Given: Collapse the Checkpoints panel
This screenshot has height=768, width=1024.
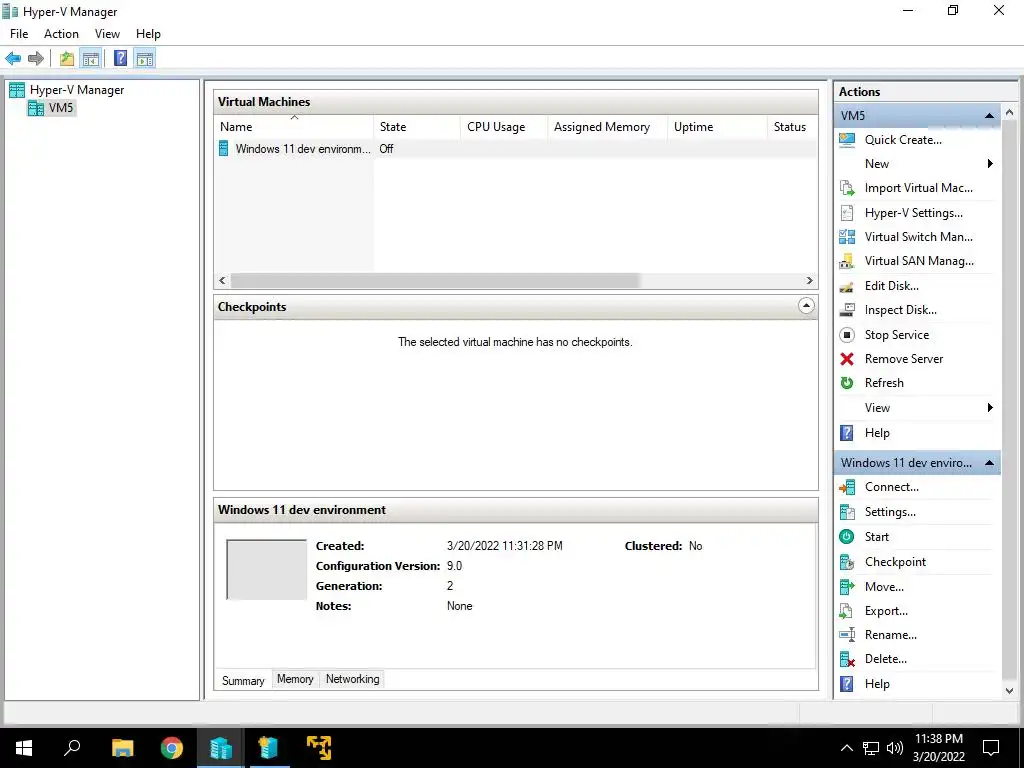Looking at the screenshot, I should [x=807, y=306].
